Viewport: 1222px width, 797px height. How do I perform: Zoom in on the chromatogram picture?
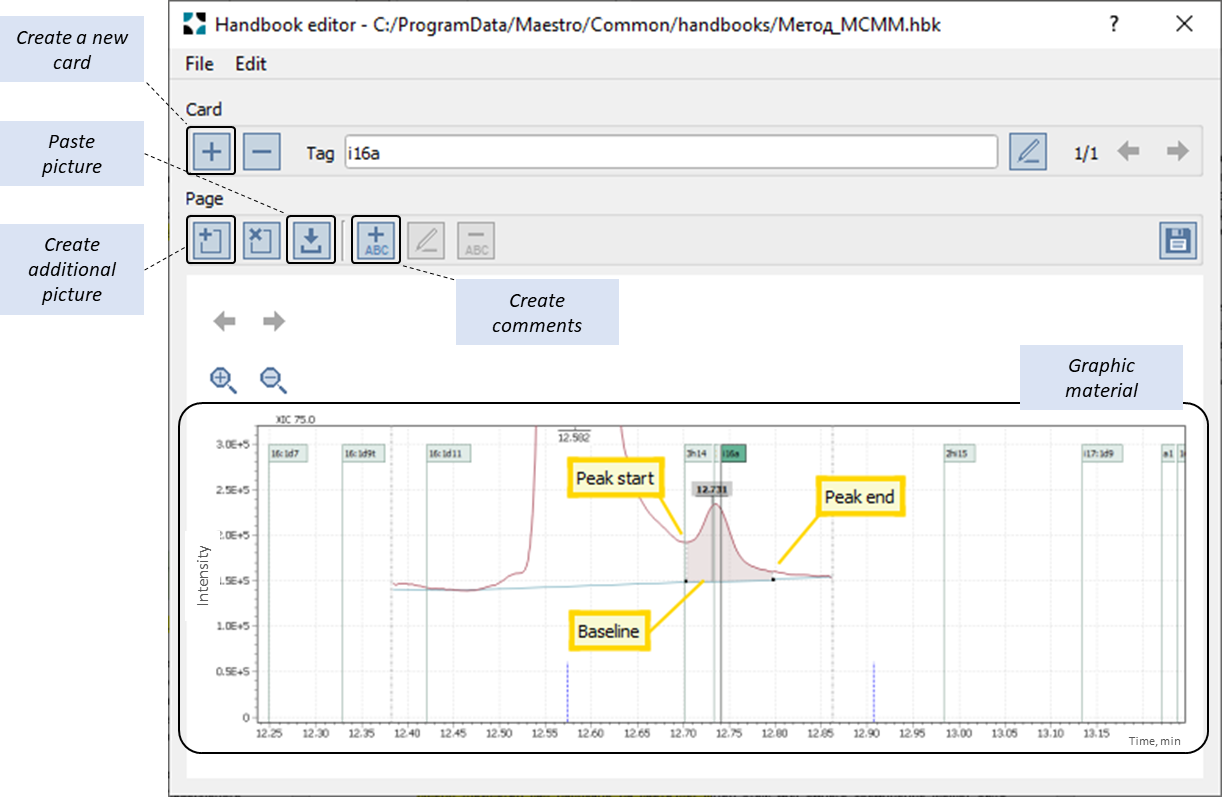[223, 380]
